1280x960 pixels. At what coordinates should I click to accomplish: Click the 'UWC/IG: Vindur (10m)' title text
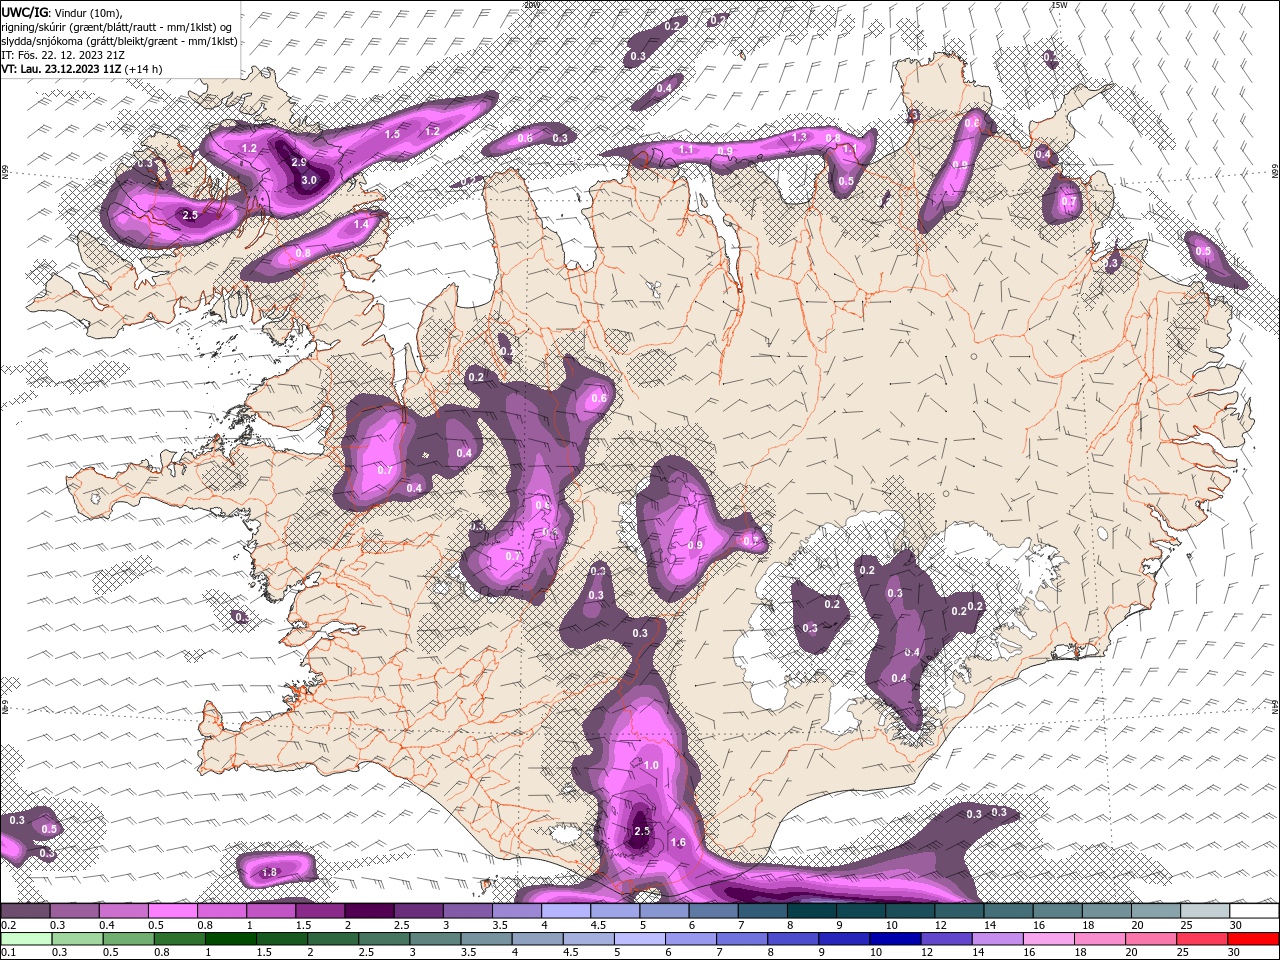click(x=63, y=12)
